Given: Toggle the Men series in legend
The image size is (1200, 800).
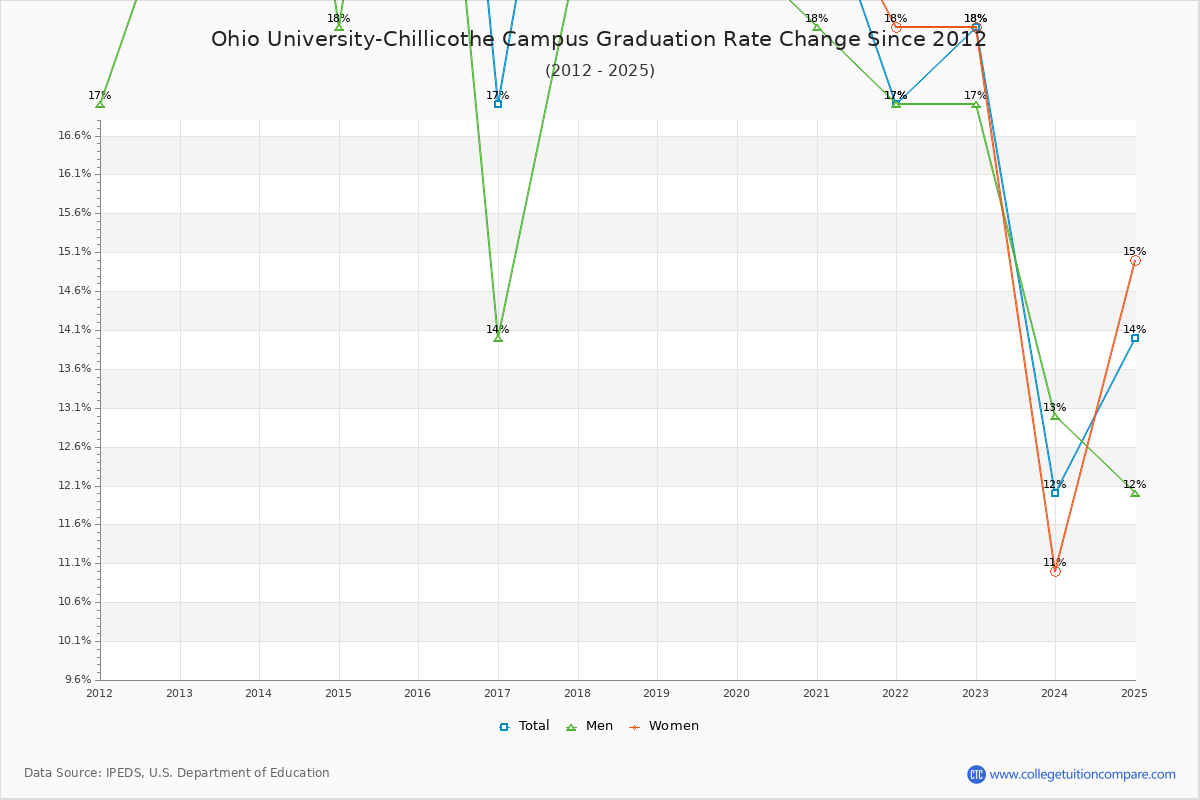Looking at the screenshot, I should pos(589,726).
